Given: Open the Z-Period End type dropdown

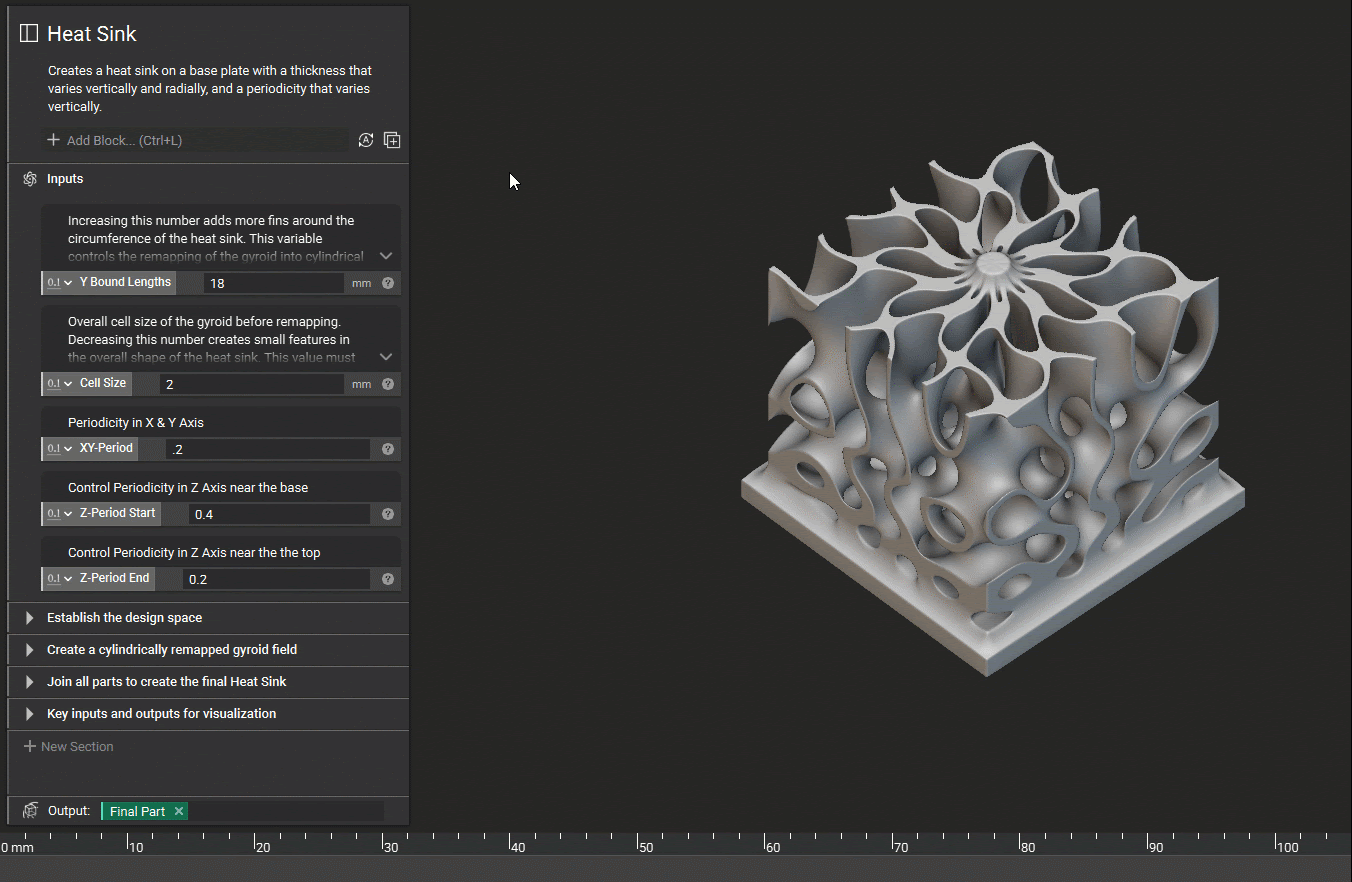Looking at the screenshot, I should click(60, 579).
